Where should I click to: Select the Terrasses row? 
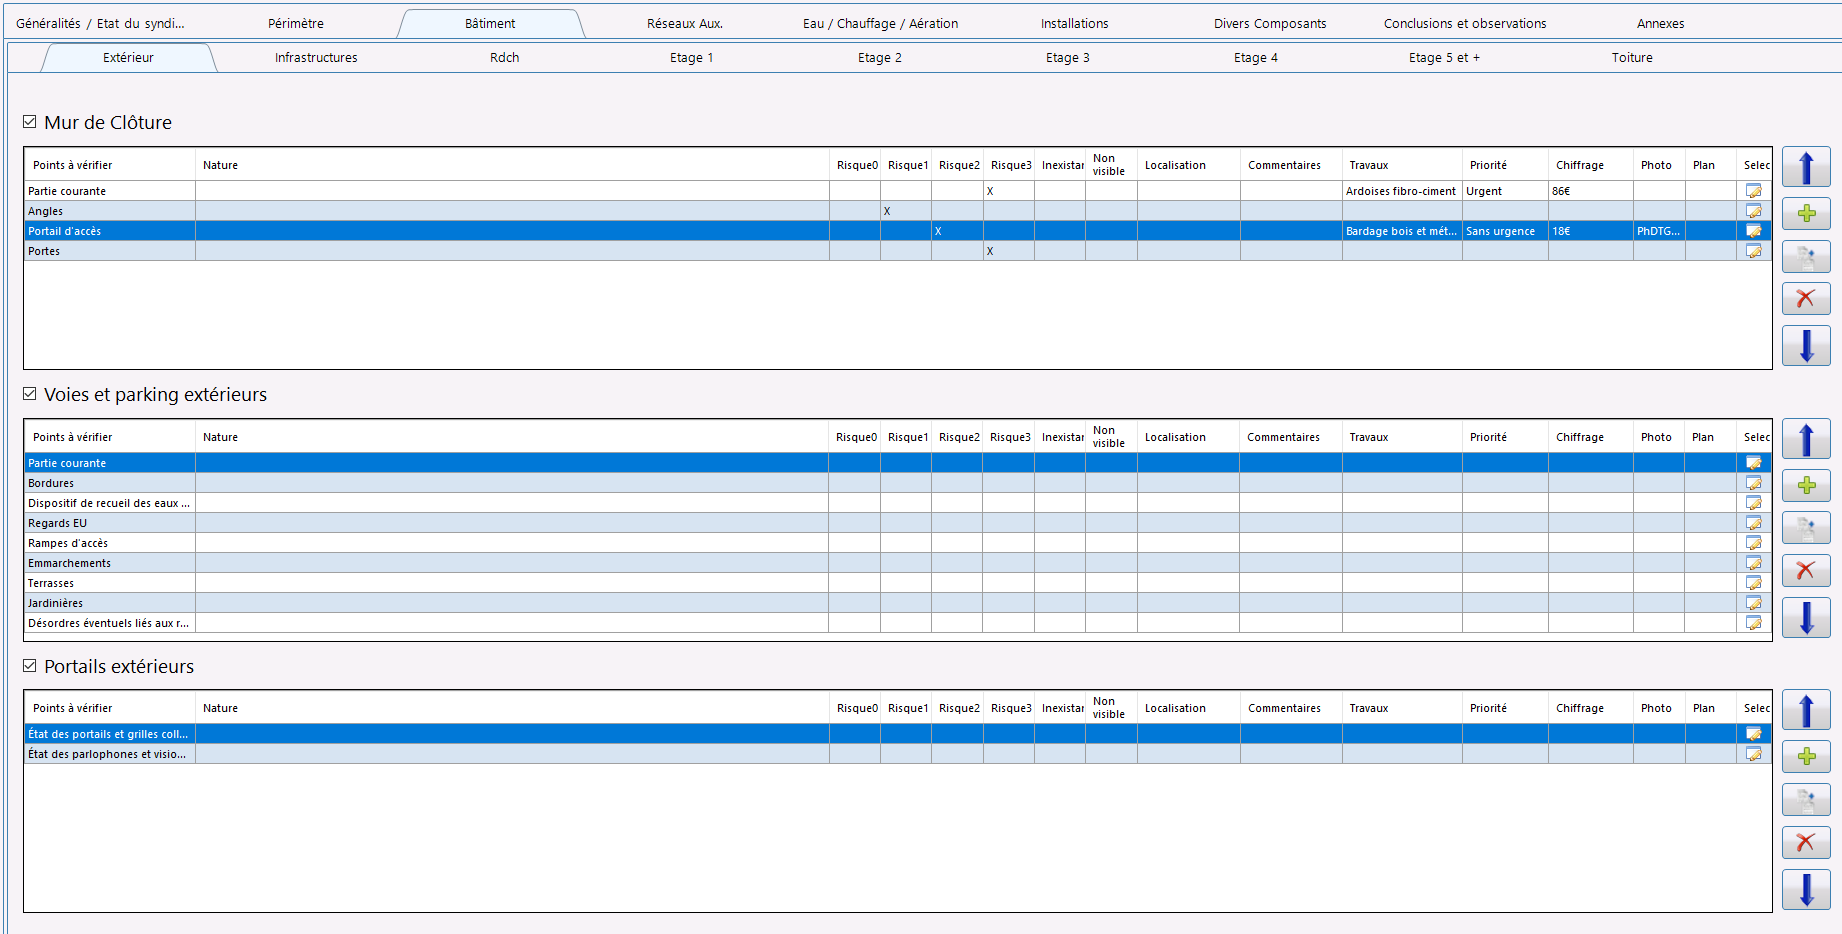(x=897, y=583)
